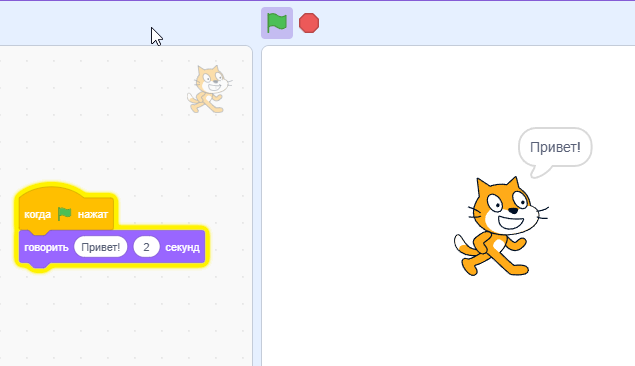This screenshot has height=366, width=635.
Task: Stop the project with the red octagon
Action: [309, 23]
